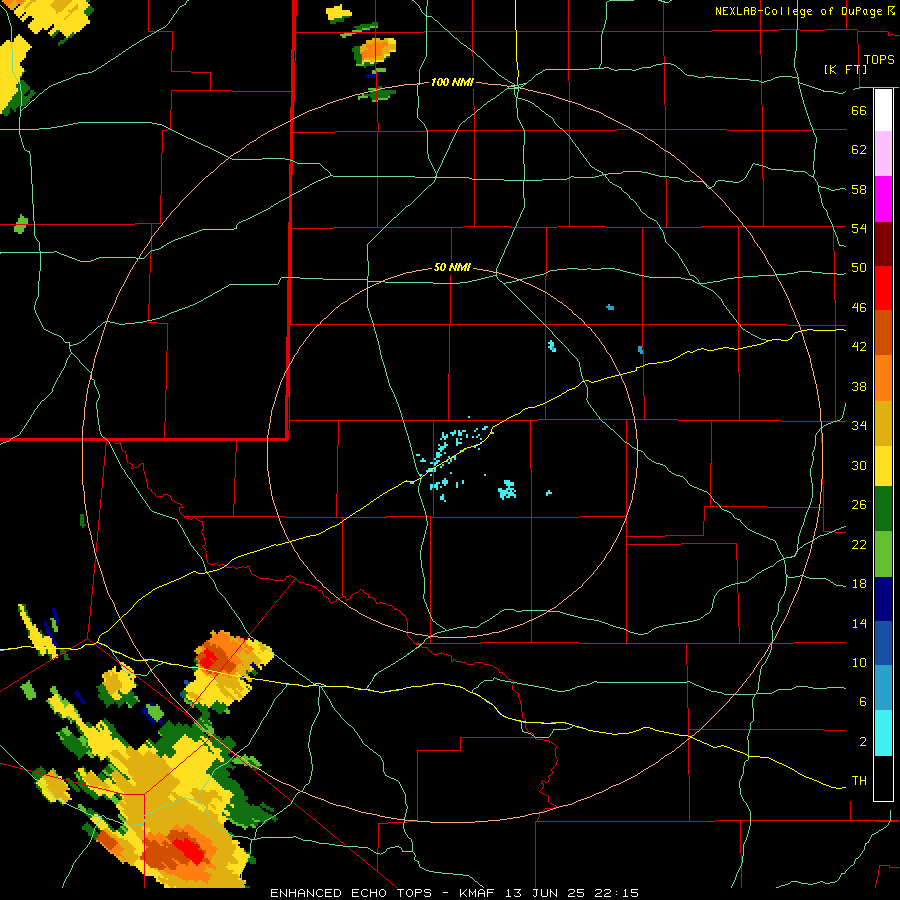Click the TOPS legend heading
Screen dimensions: 900x900
coord(879,60)
